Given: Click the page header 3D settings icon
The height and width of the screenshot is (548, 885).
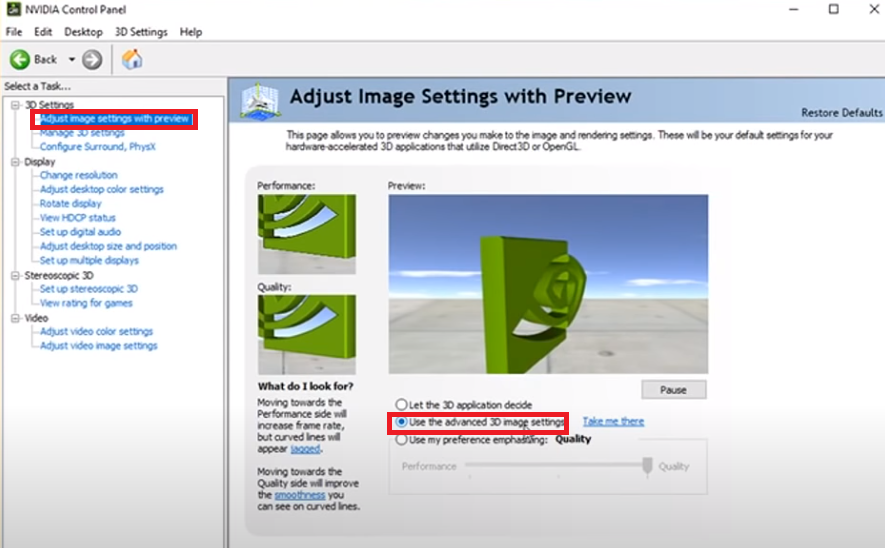Looking at the screenshot, I should pos(260,101).
